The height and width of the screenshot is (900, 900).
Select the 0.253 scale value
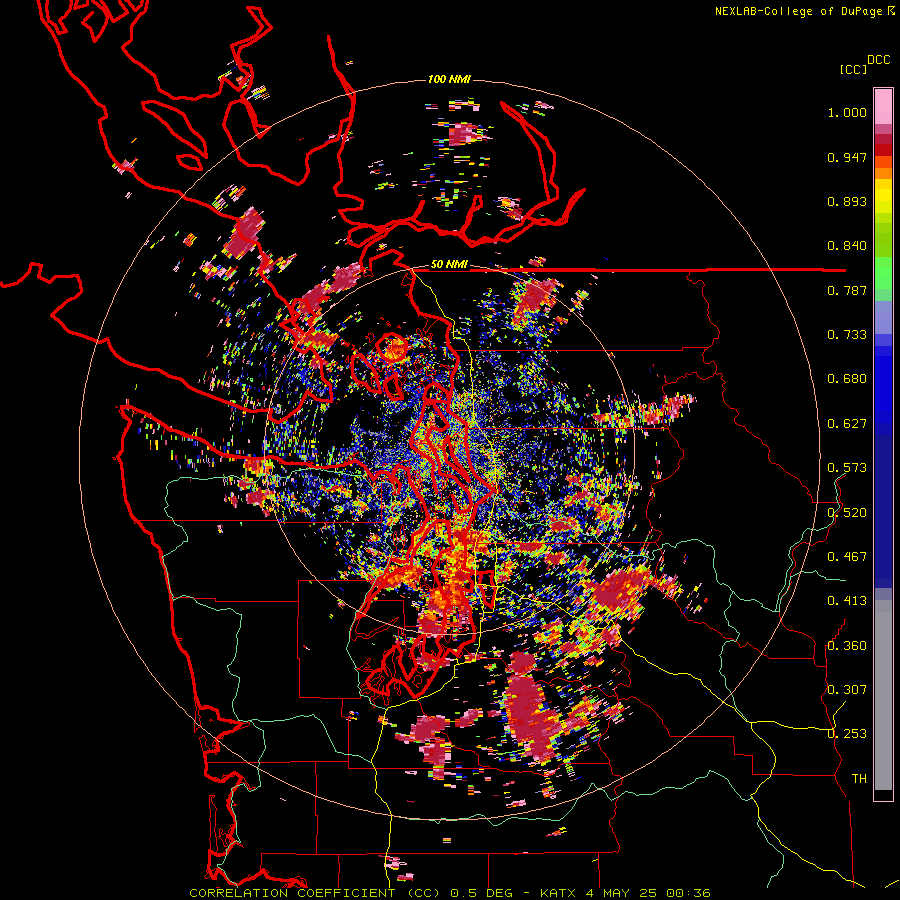(847, 734)
